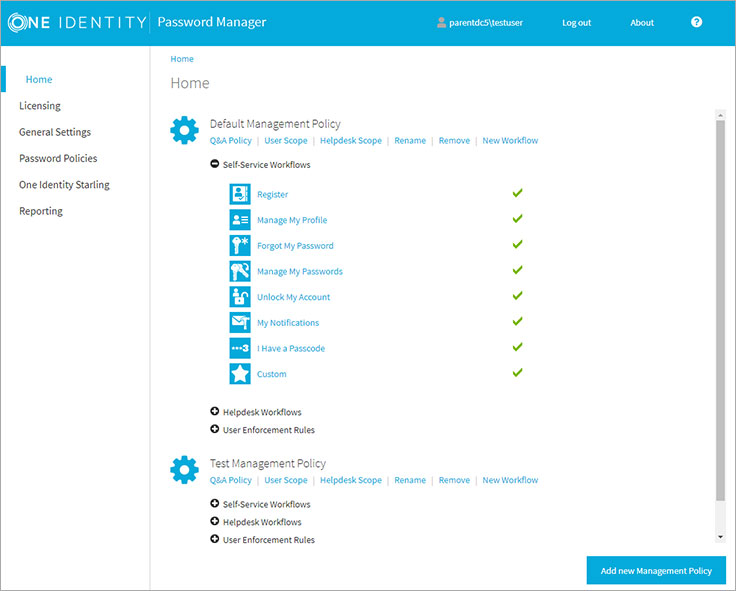This screenshot has height=591, width=736.
Task: Open the Manage My Passwords link
Action: click(299, 271)
